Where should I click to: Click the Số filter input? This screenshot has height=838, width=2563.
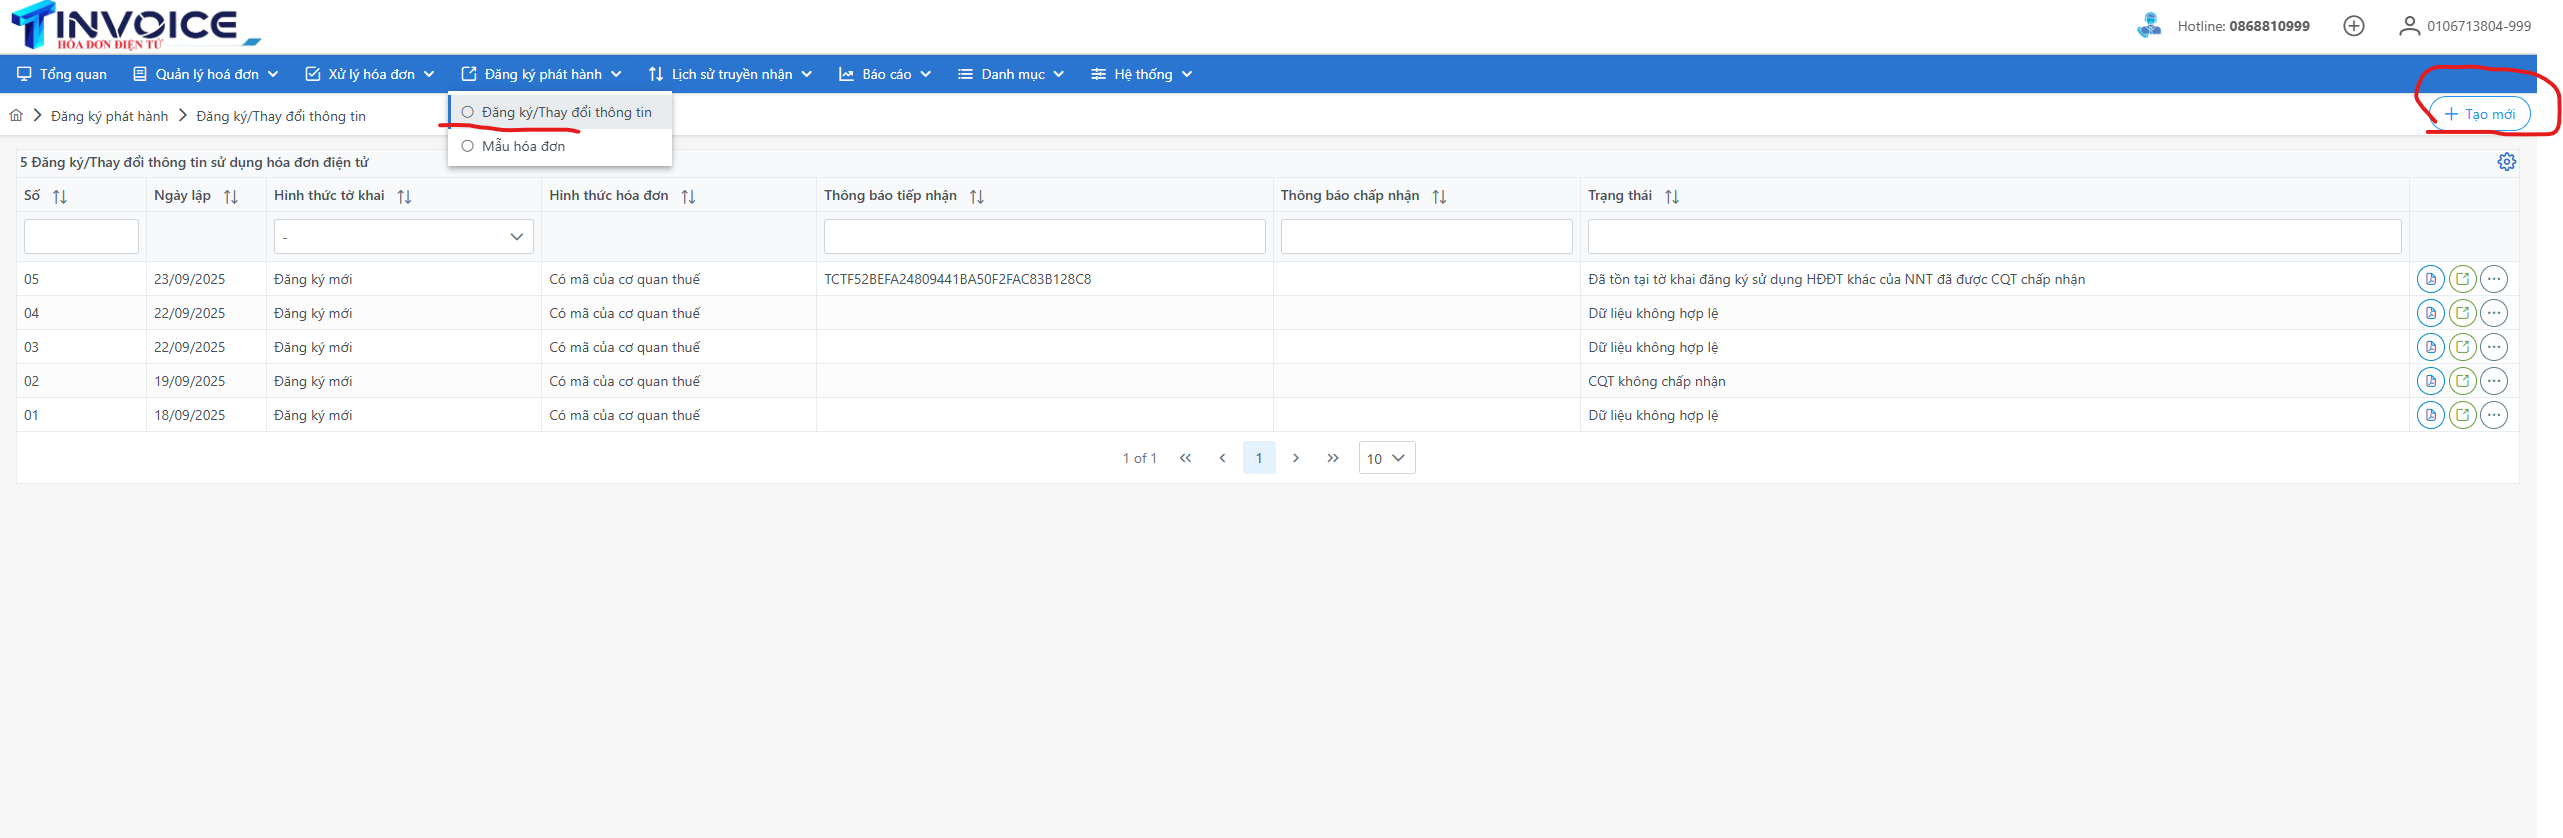click(x=81, y=237)
